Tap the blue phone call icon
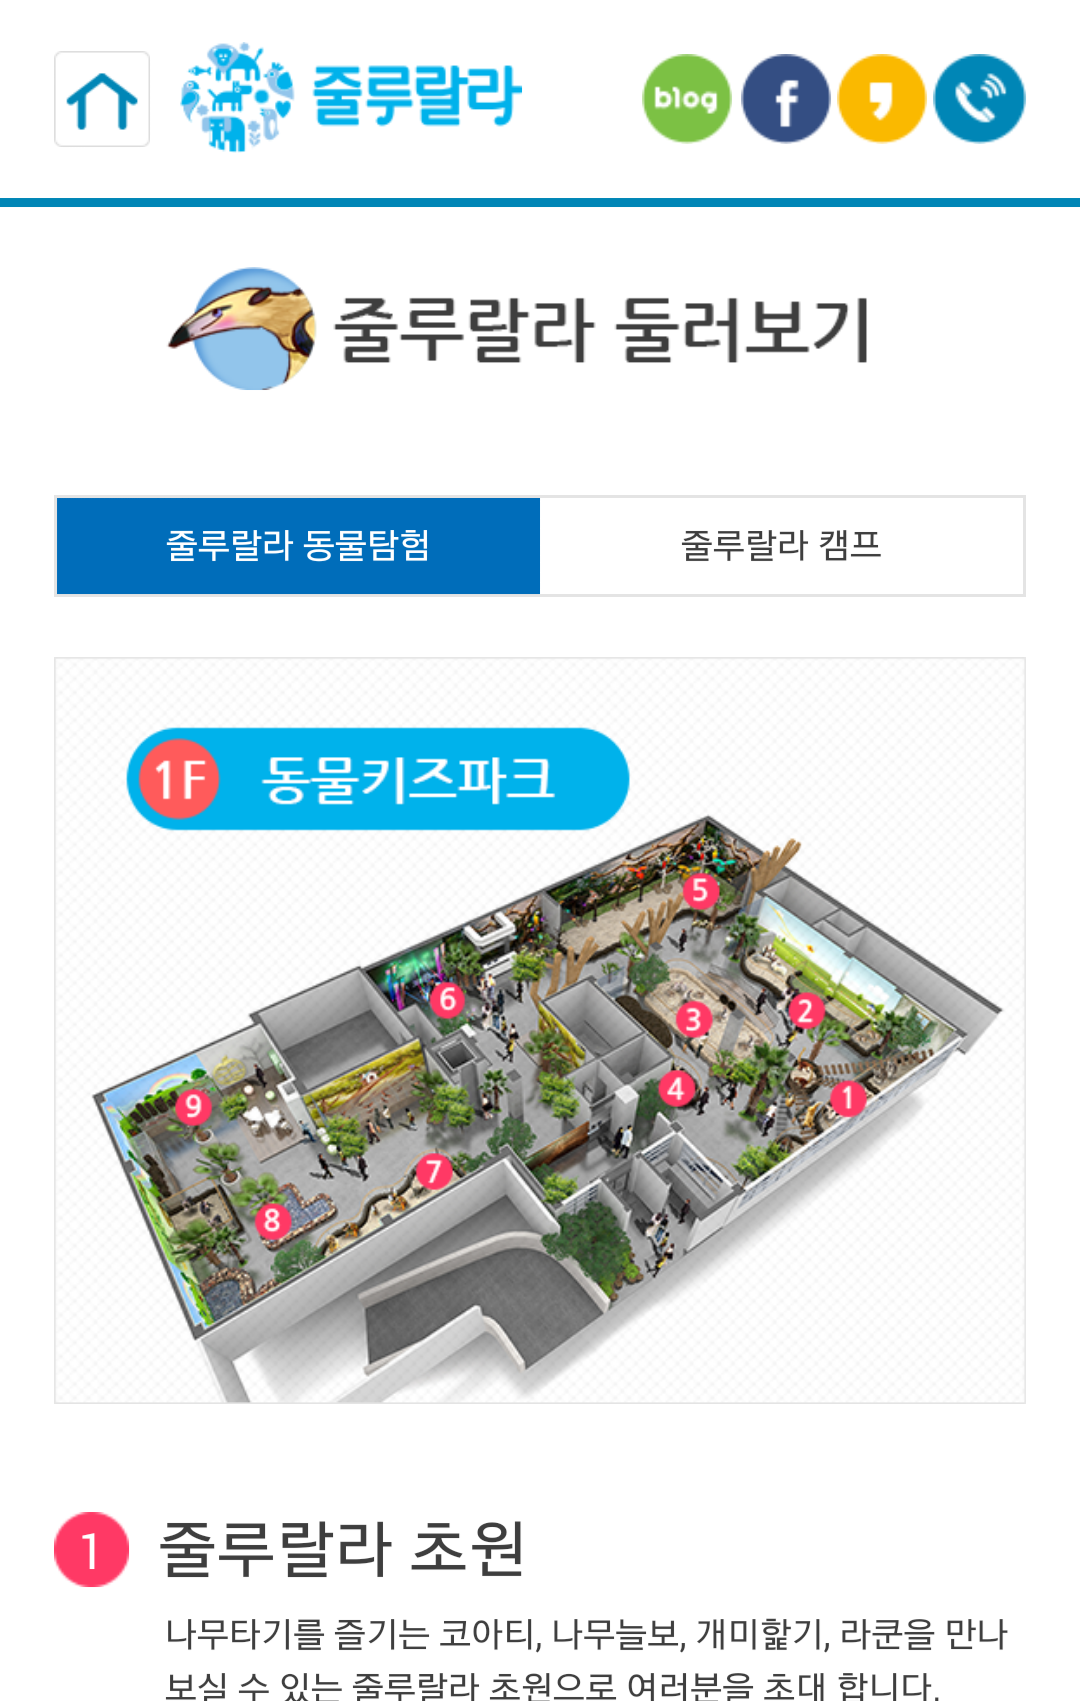 click(x=979, y=98)
